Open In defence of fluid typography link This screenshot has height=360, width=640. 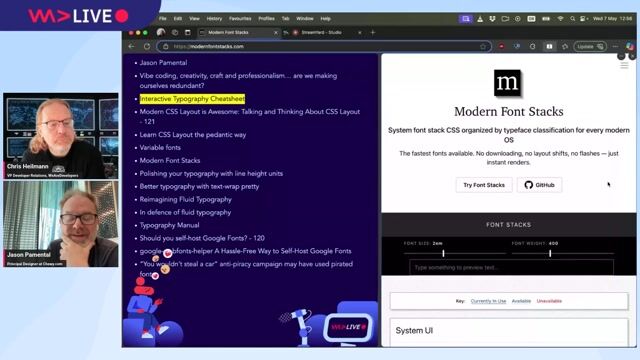point(185,212)
